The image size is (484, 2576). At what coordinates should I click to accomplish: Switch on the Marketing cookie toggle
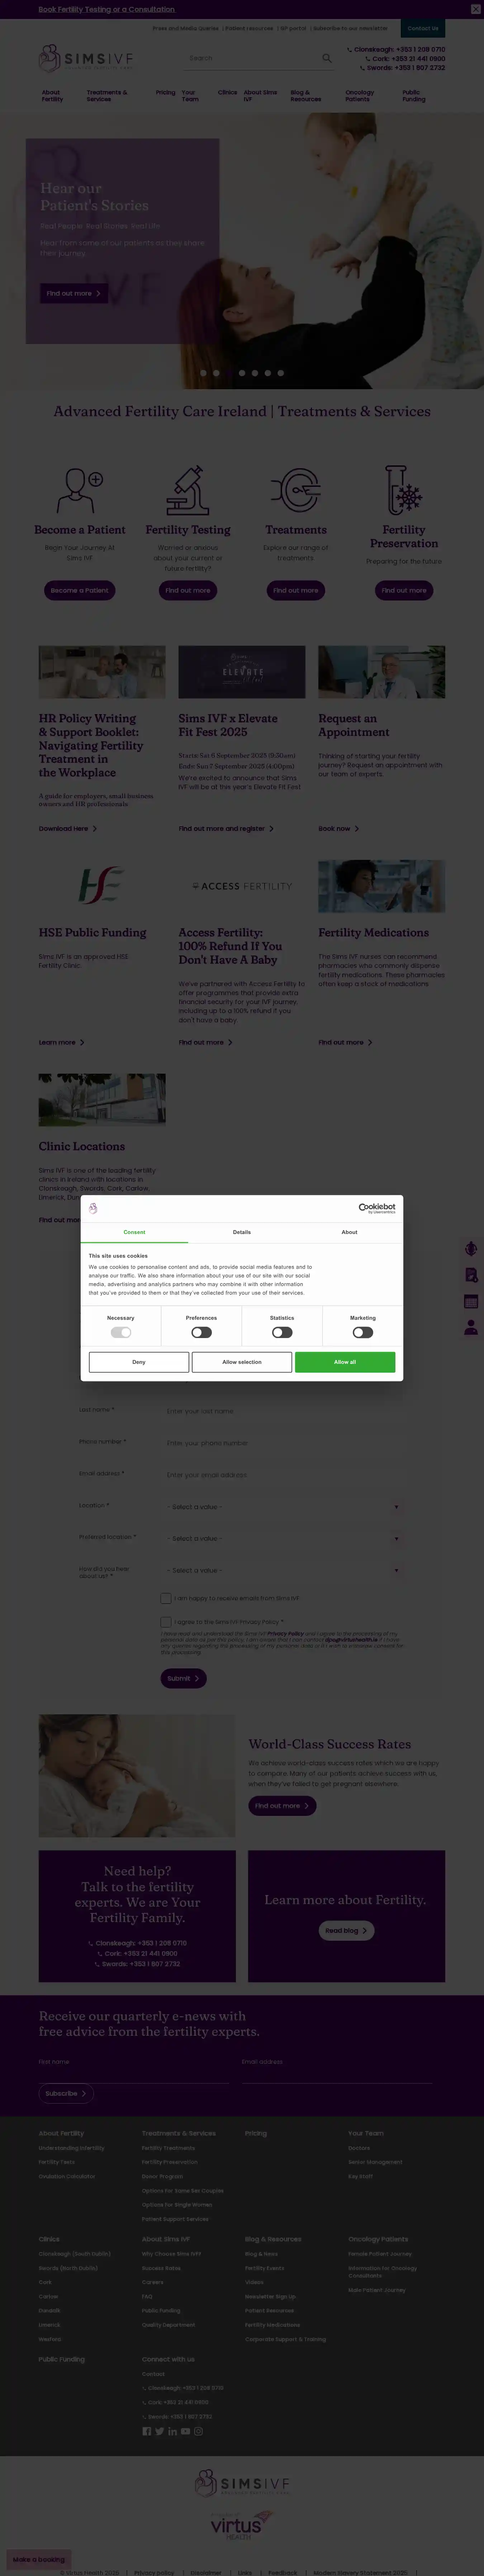(363, 1332)
